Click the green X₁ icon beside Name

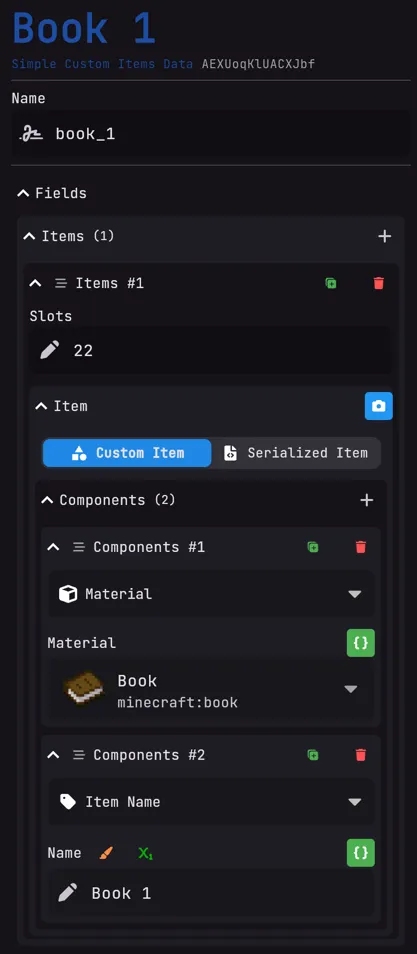pos(145,854)
